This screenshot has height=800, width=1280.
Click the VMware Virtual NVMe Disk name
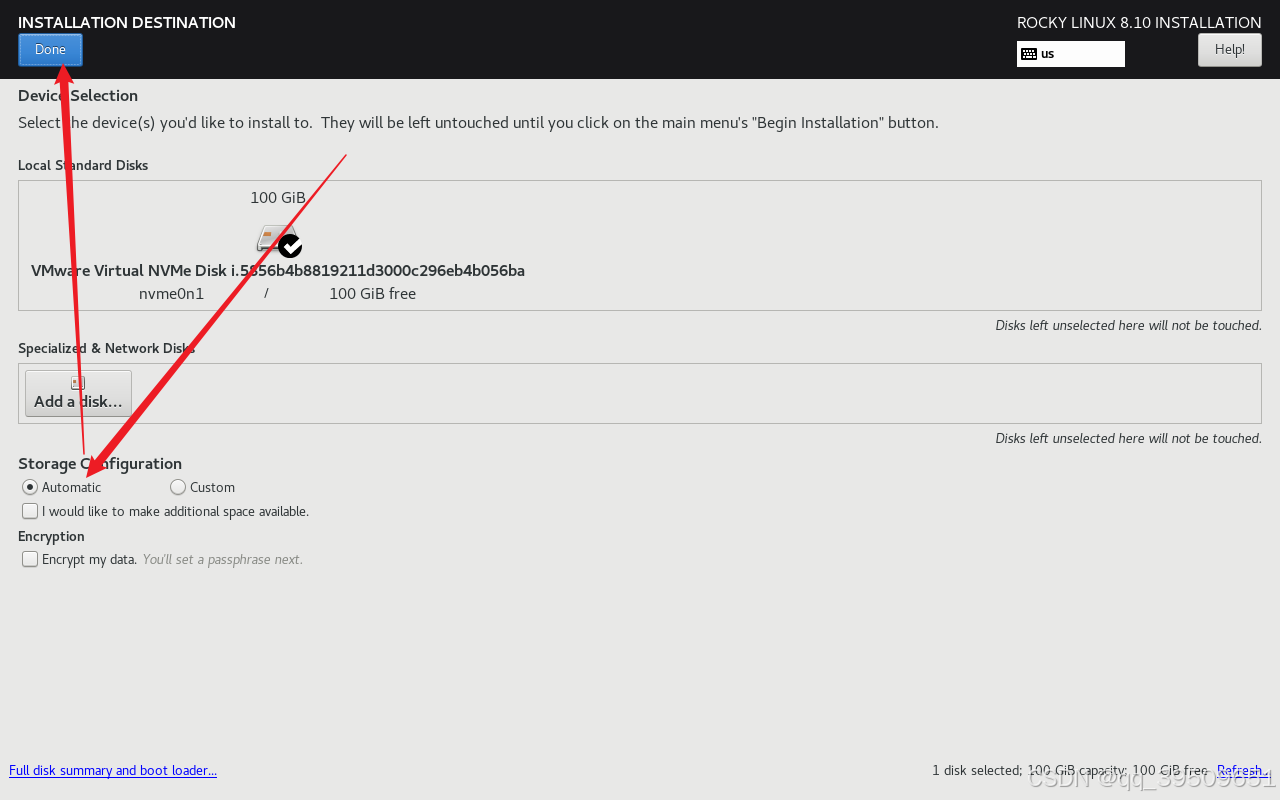click(x=278, y=271)
